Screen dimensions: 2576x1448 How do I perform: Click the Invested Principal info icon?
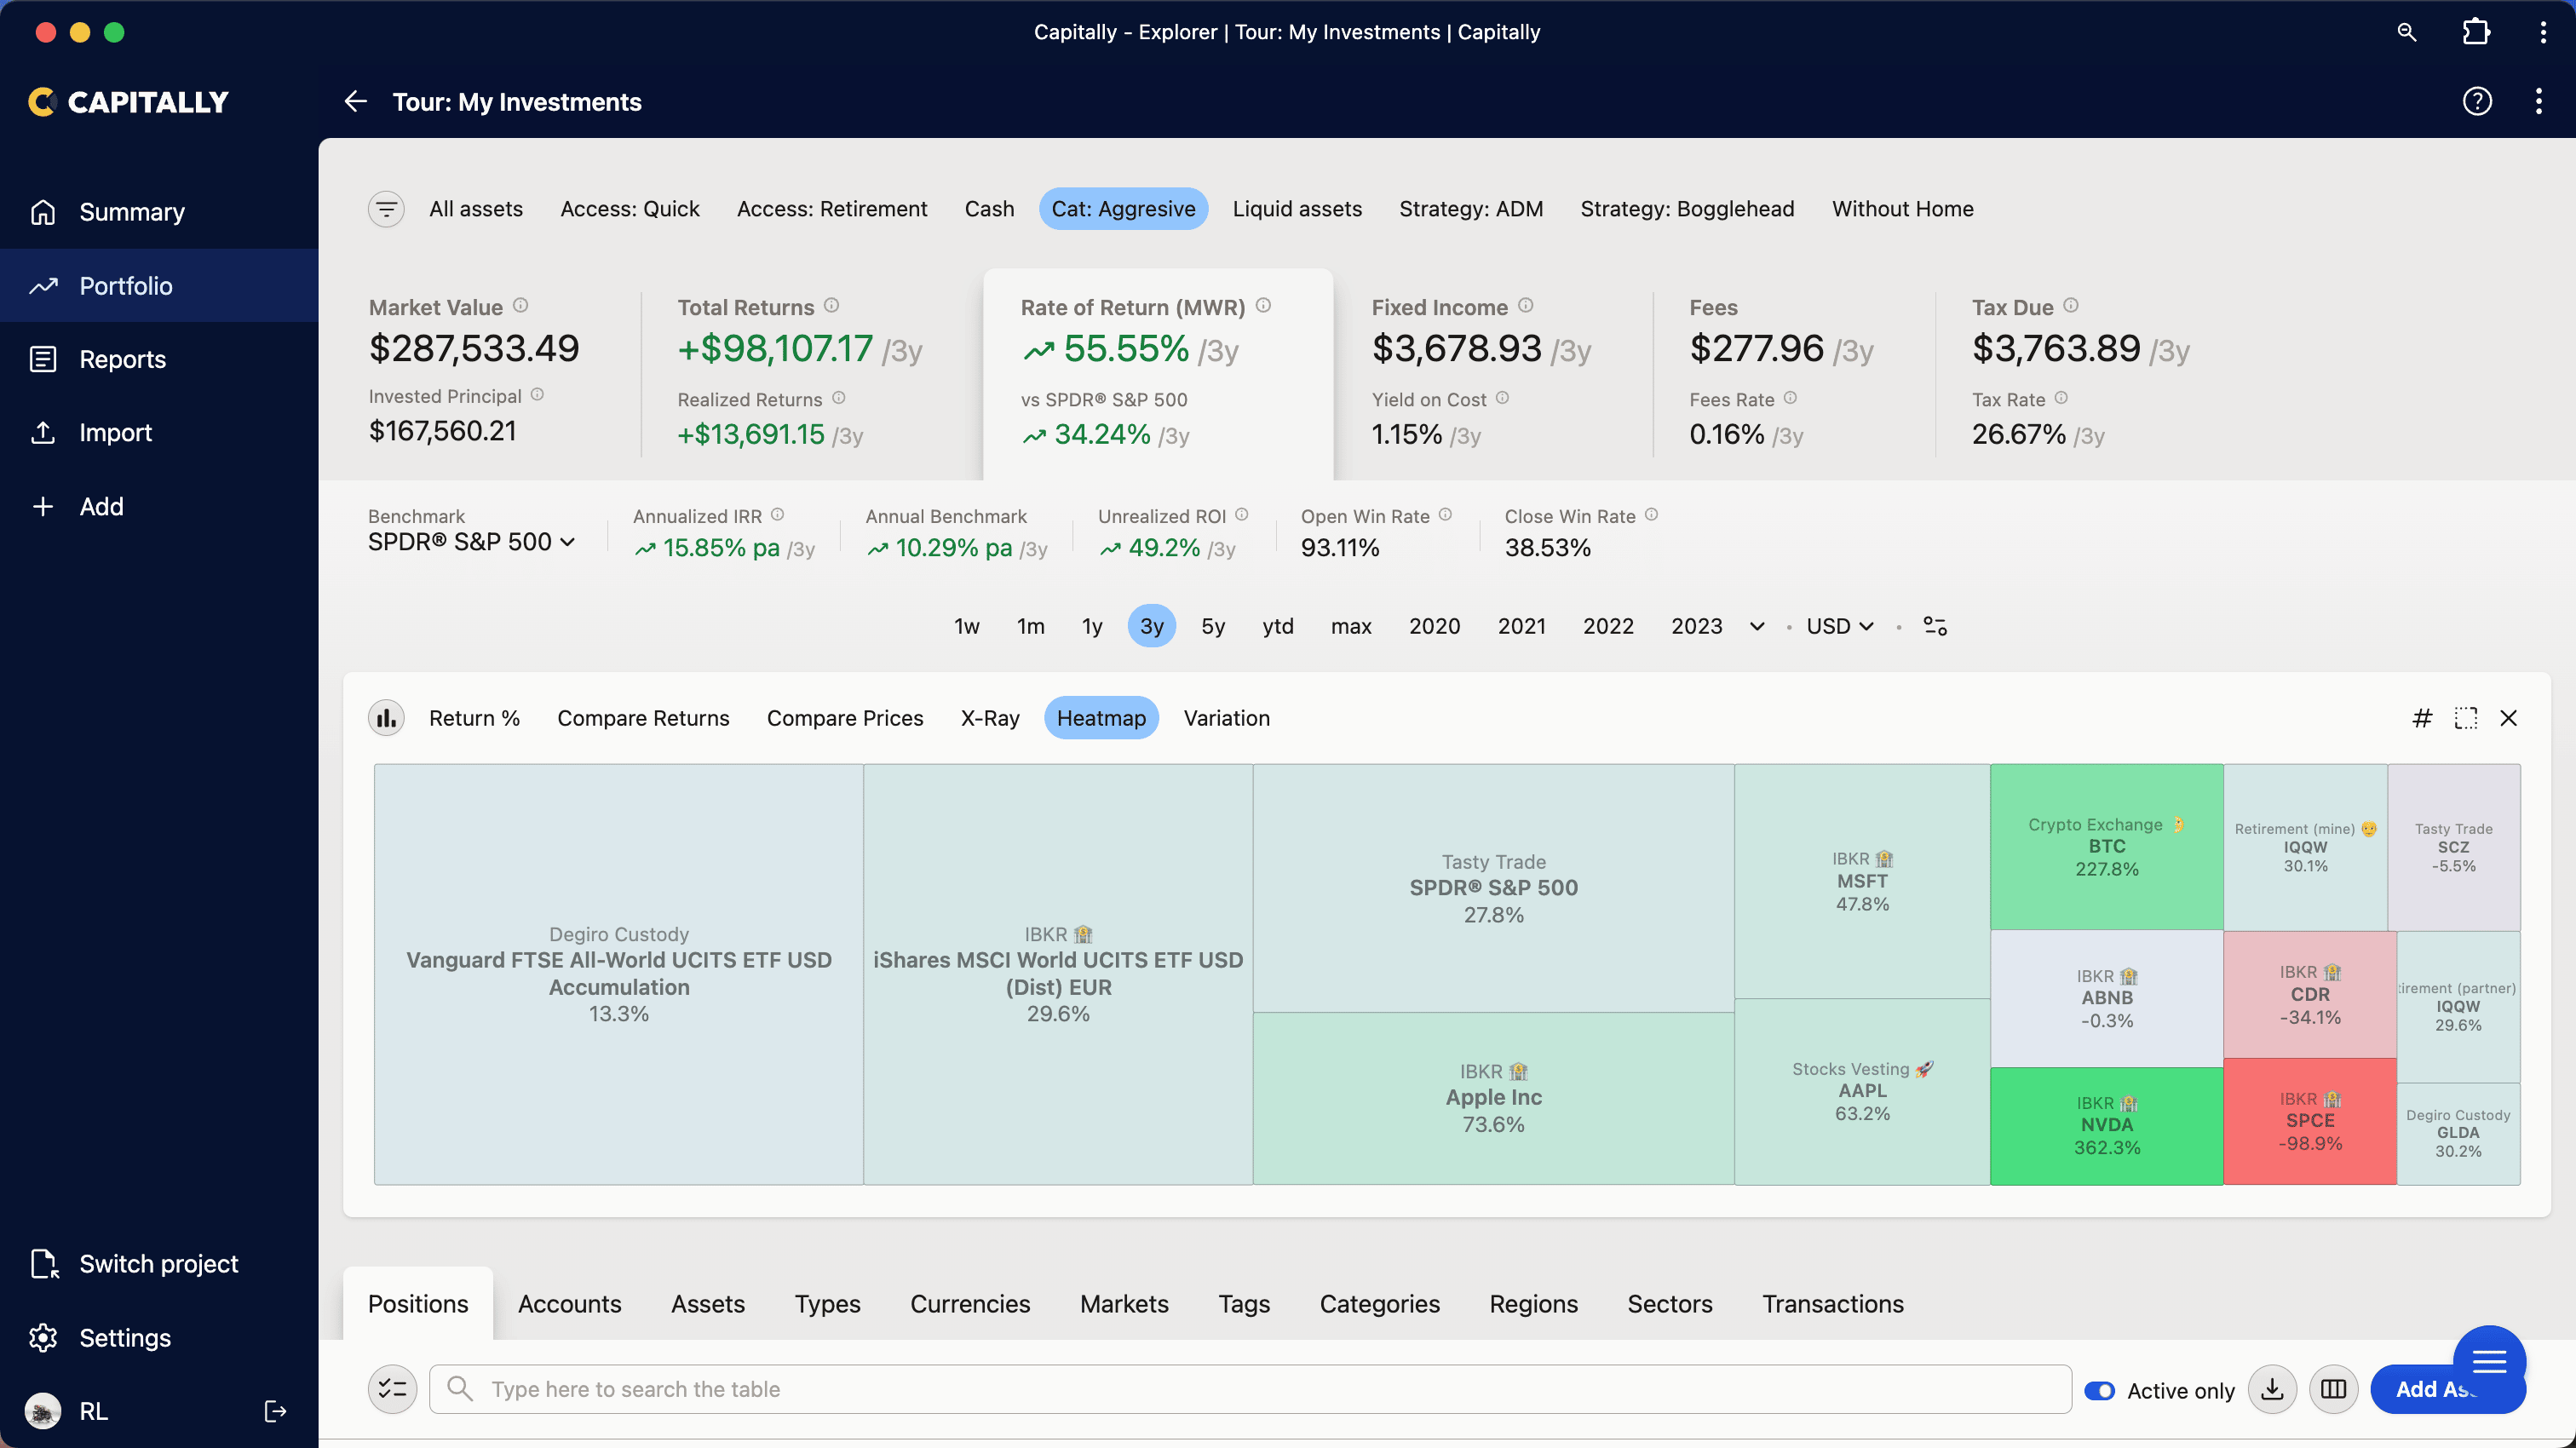[537, 395]
